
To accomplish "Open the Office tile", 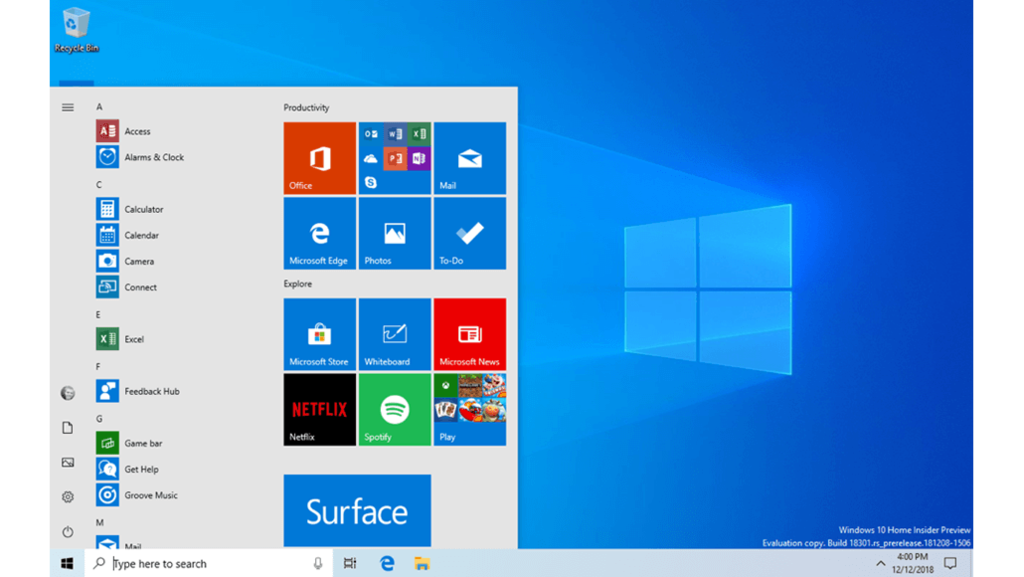I will [319, 158].
